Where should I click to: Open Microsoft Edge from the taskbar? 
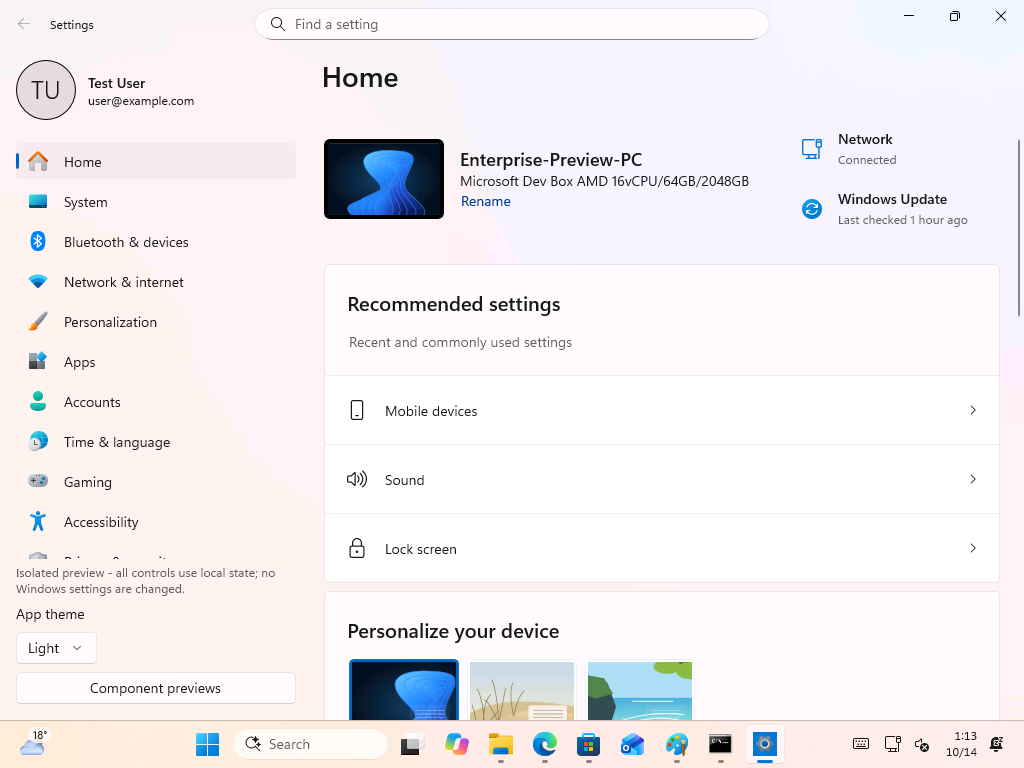pyautogui.click(x=545, y=744)
